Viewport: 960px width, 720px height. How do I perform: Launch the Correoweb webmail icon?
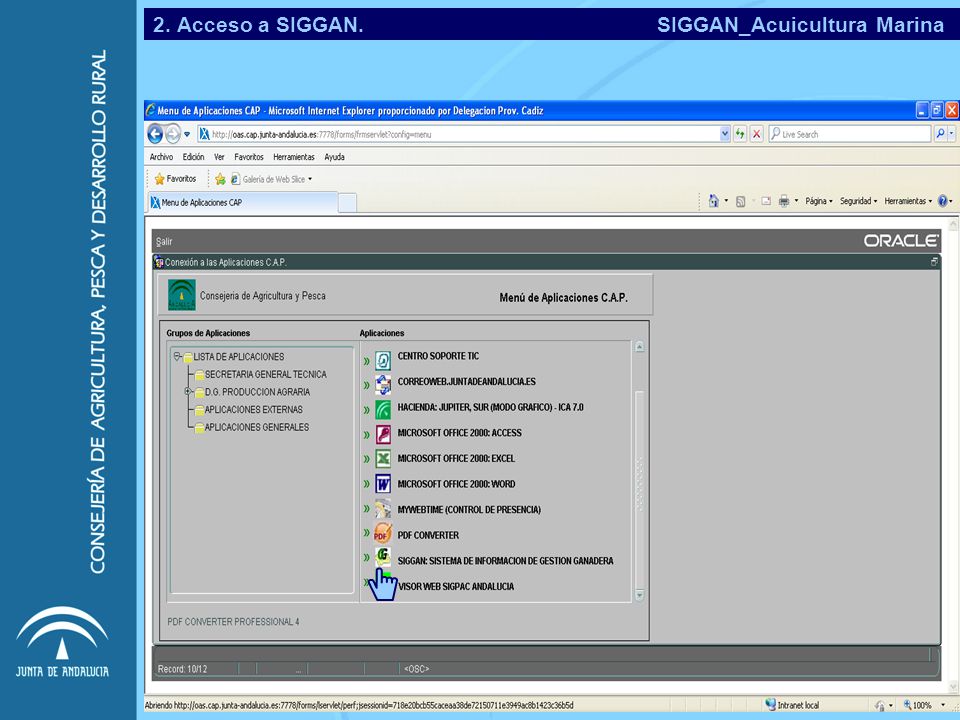[383, 384]
